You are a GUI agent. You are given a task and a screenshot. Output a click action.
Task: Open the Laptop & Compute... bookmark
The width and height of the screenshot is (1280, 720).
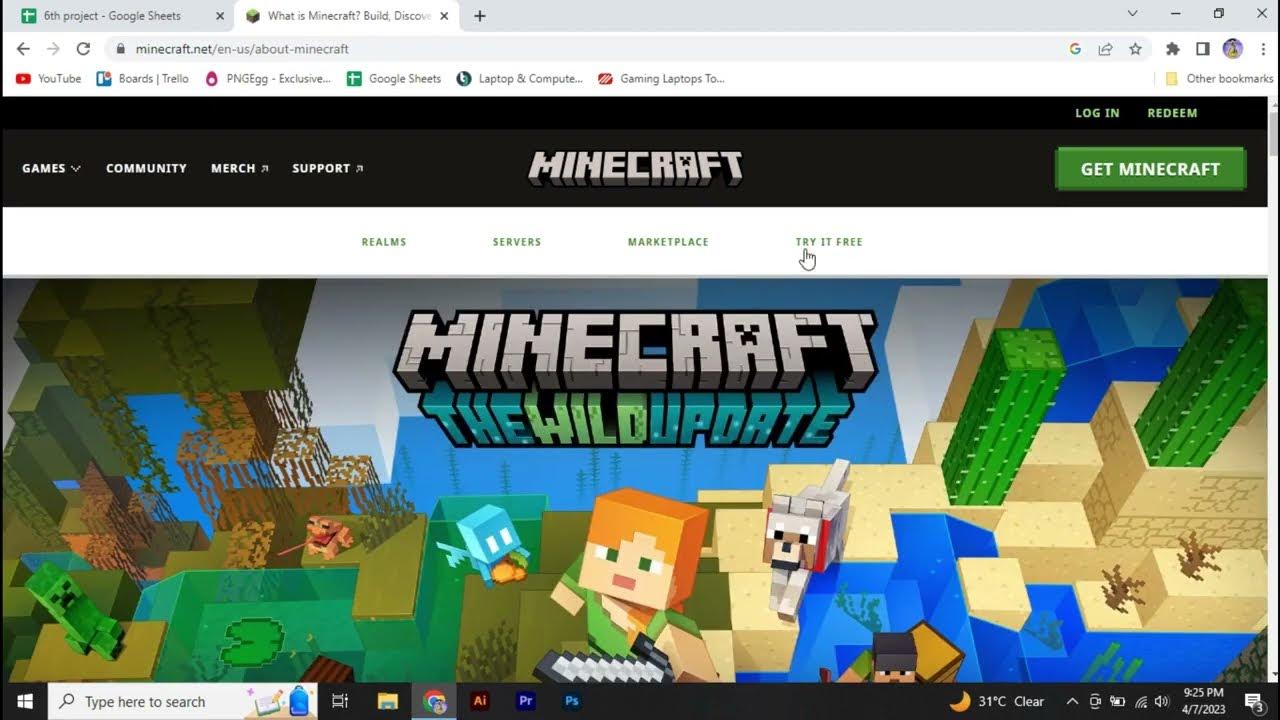[519, 78]
